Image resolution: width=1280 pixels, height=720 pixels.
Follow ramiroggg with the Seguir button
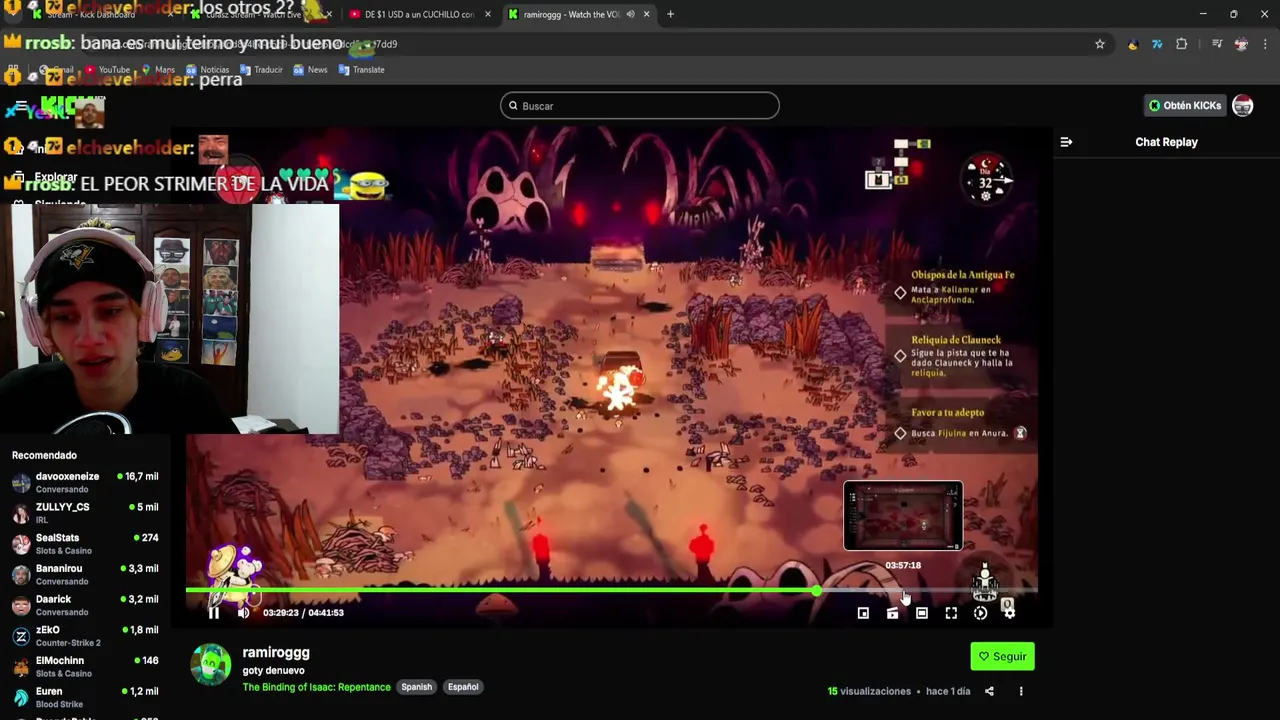coord(1002,656)
